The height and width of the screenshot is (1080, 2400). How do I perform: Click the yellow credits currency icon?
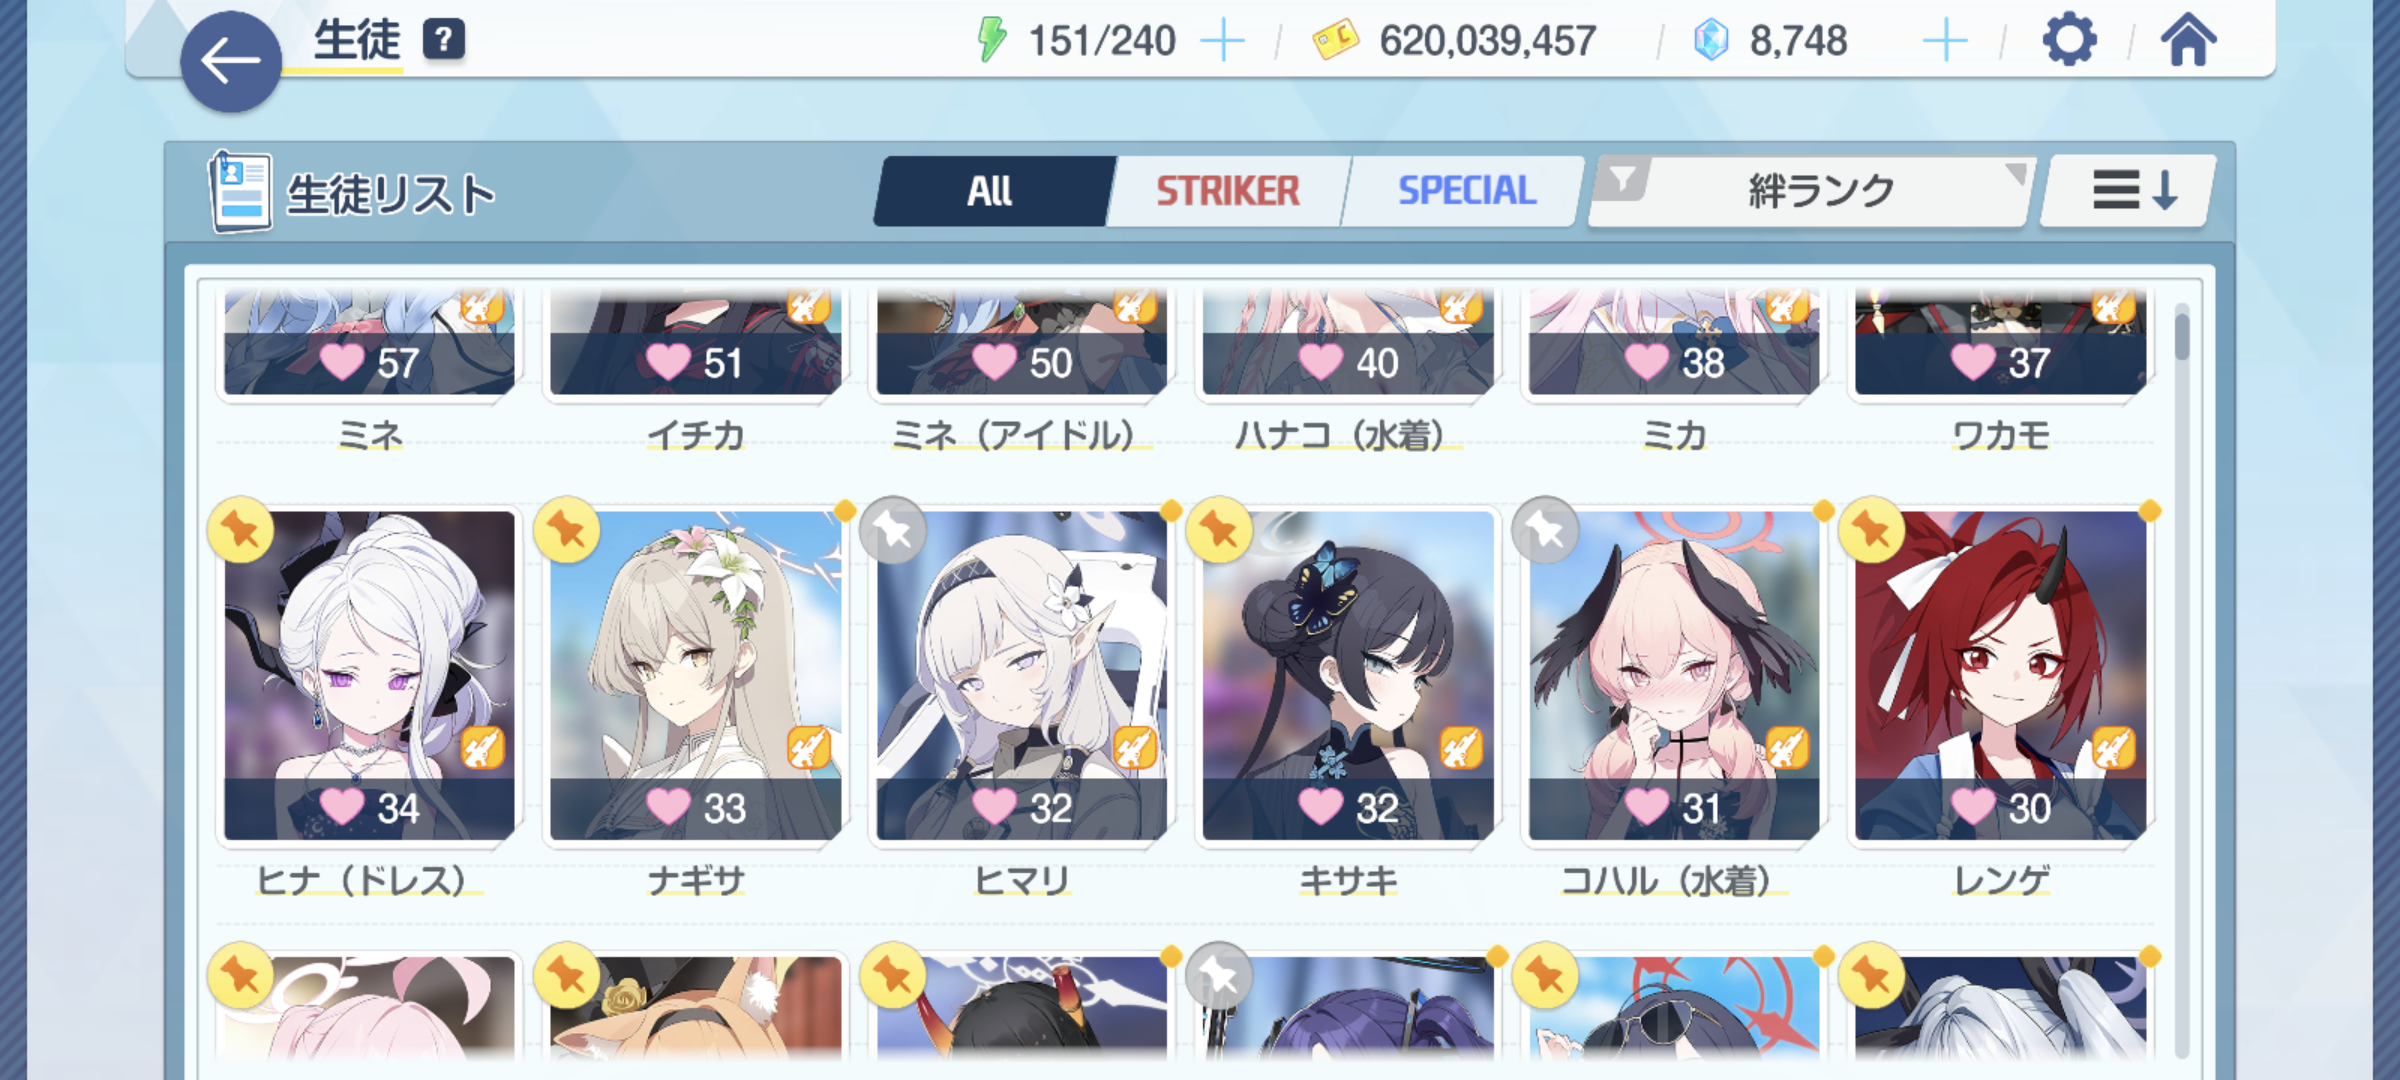point(1335,41)
